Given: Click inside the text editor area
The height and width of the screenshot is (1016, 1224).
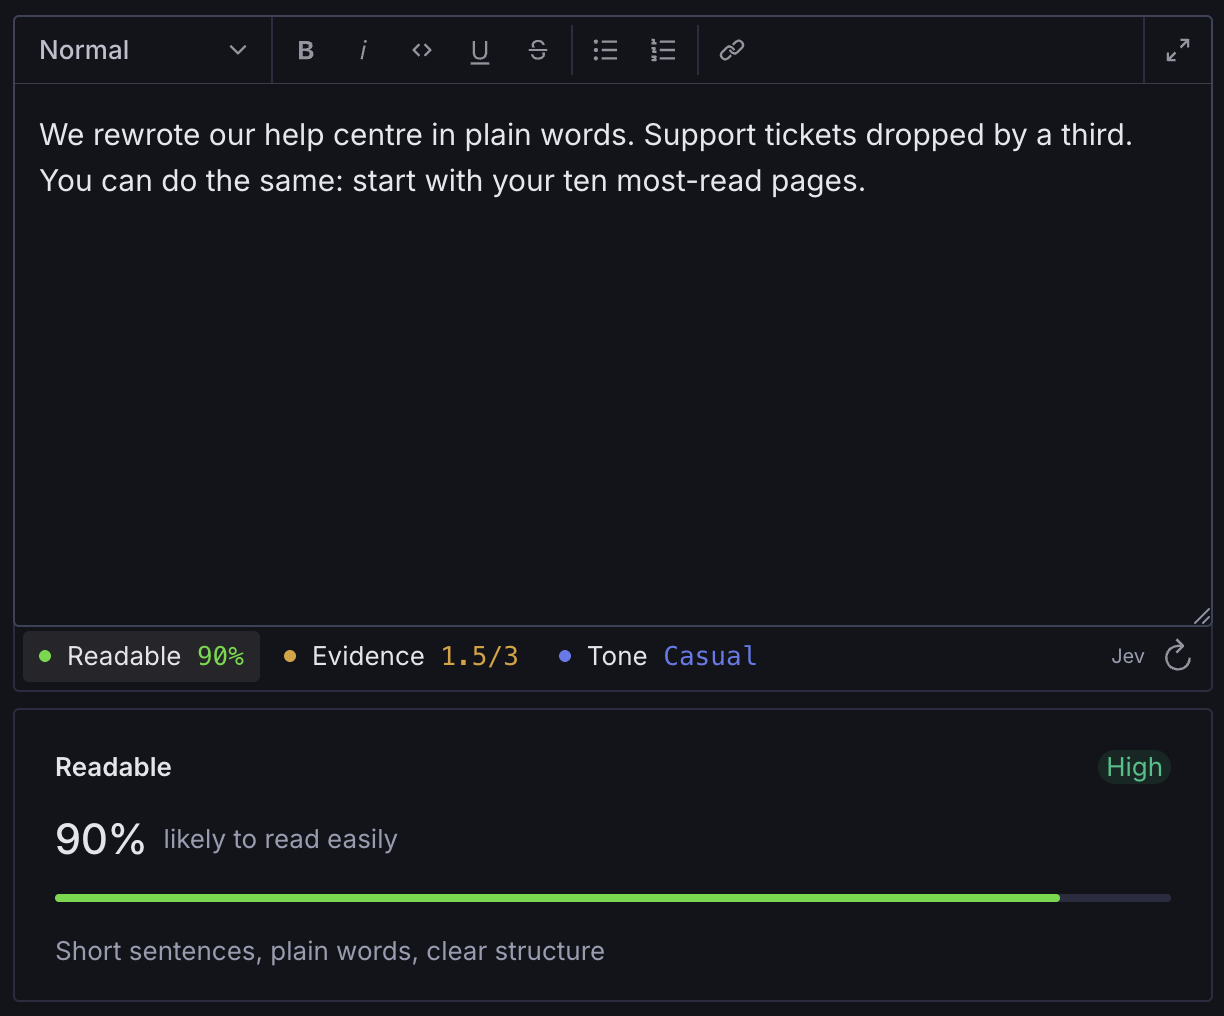Looking at the screenshot, I should coord(612,354).
